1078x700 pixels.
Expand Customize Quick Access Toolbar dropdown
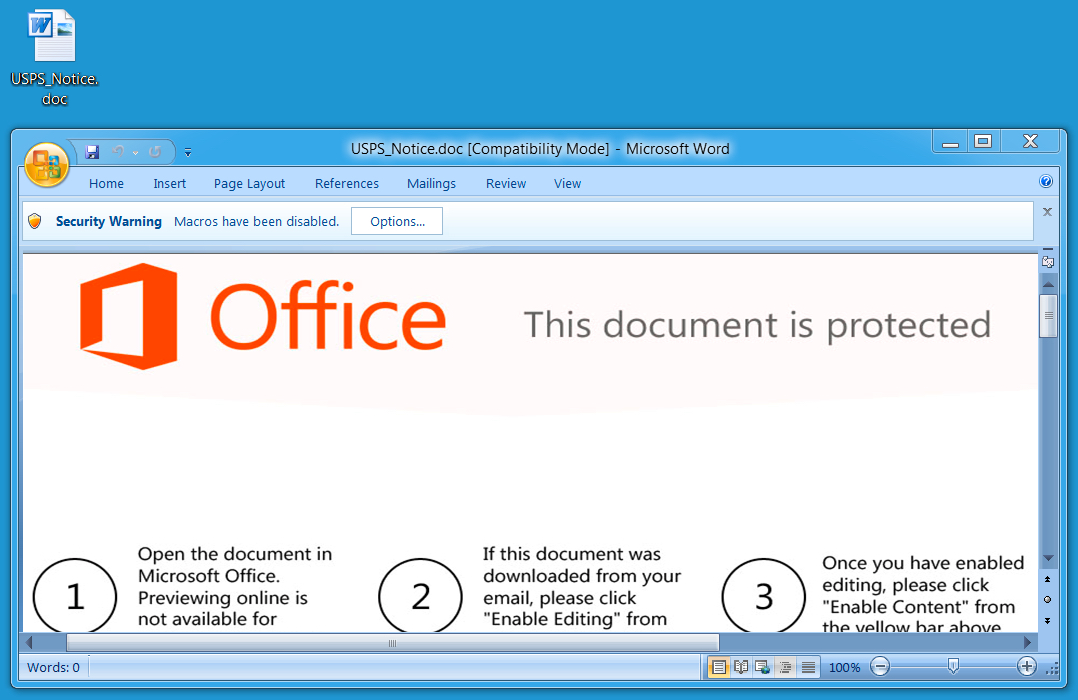click(188, 153)
